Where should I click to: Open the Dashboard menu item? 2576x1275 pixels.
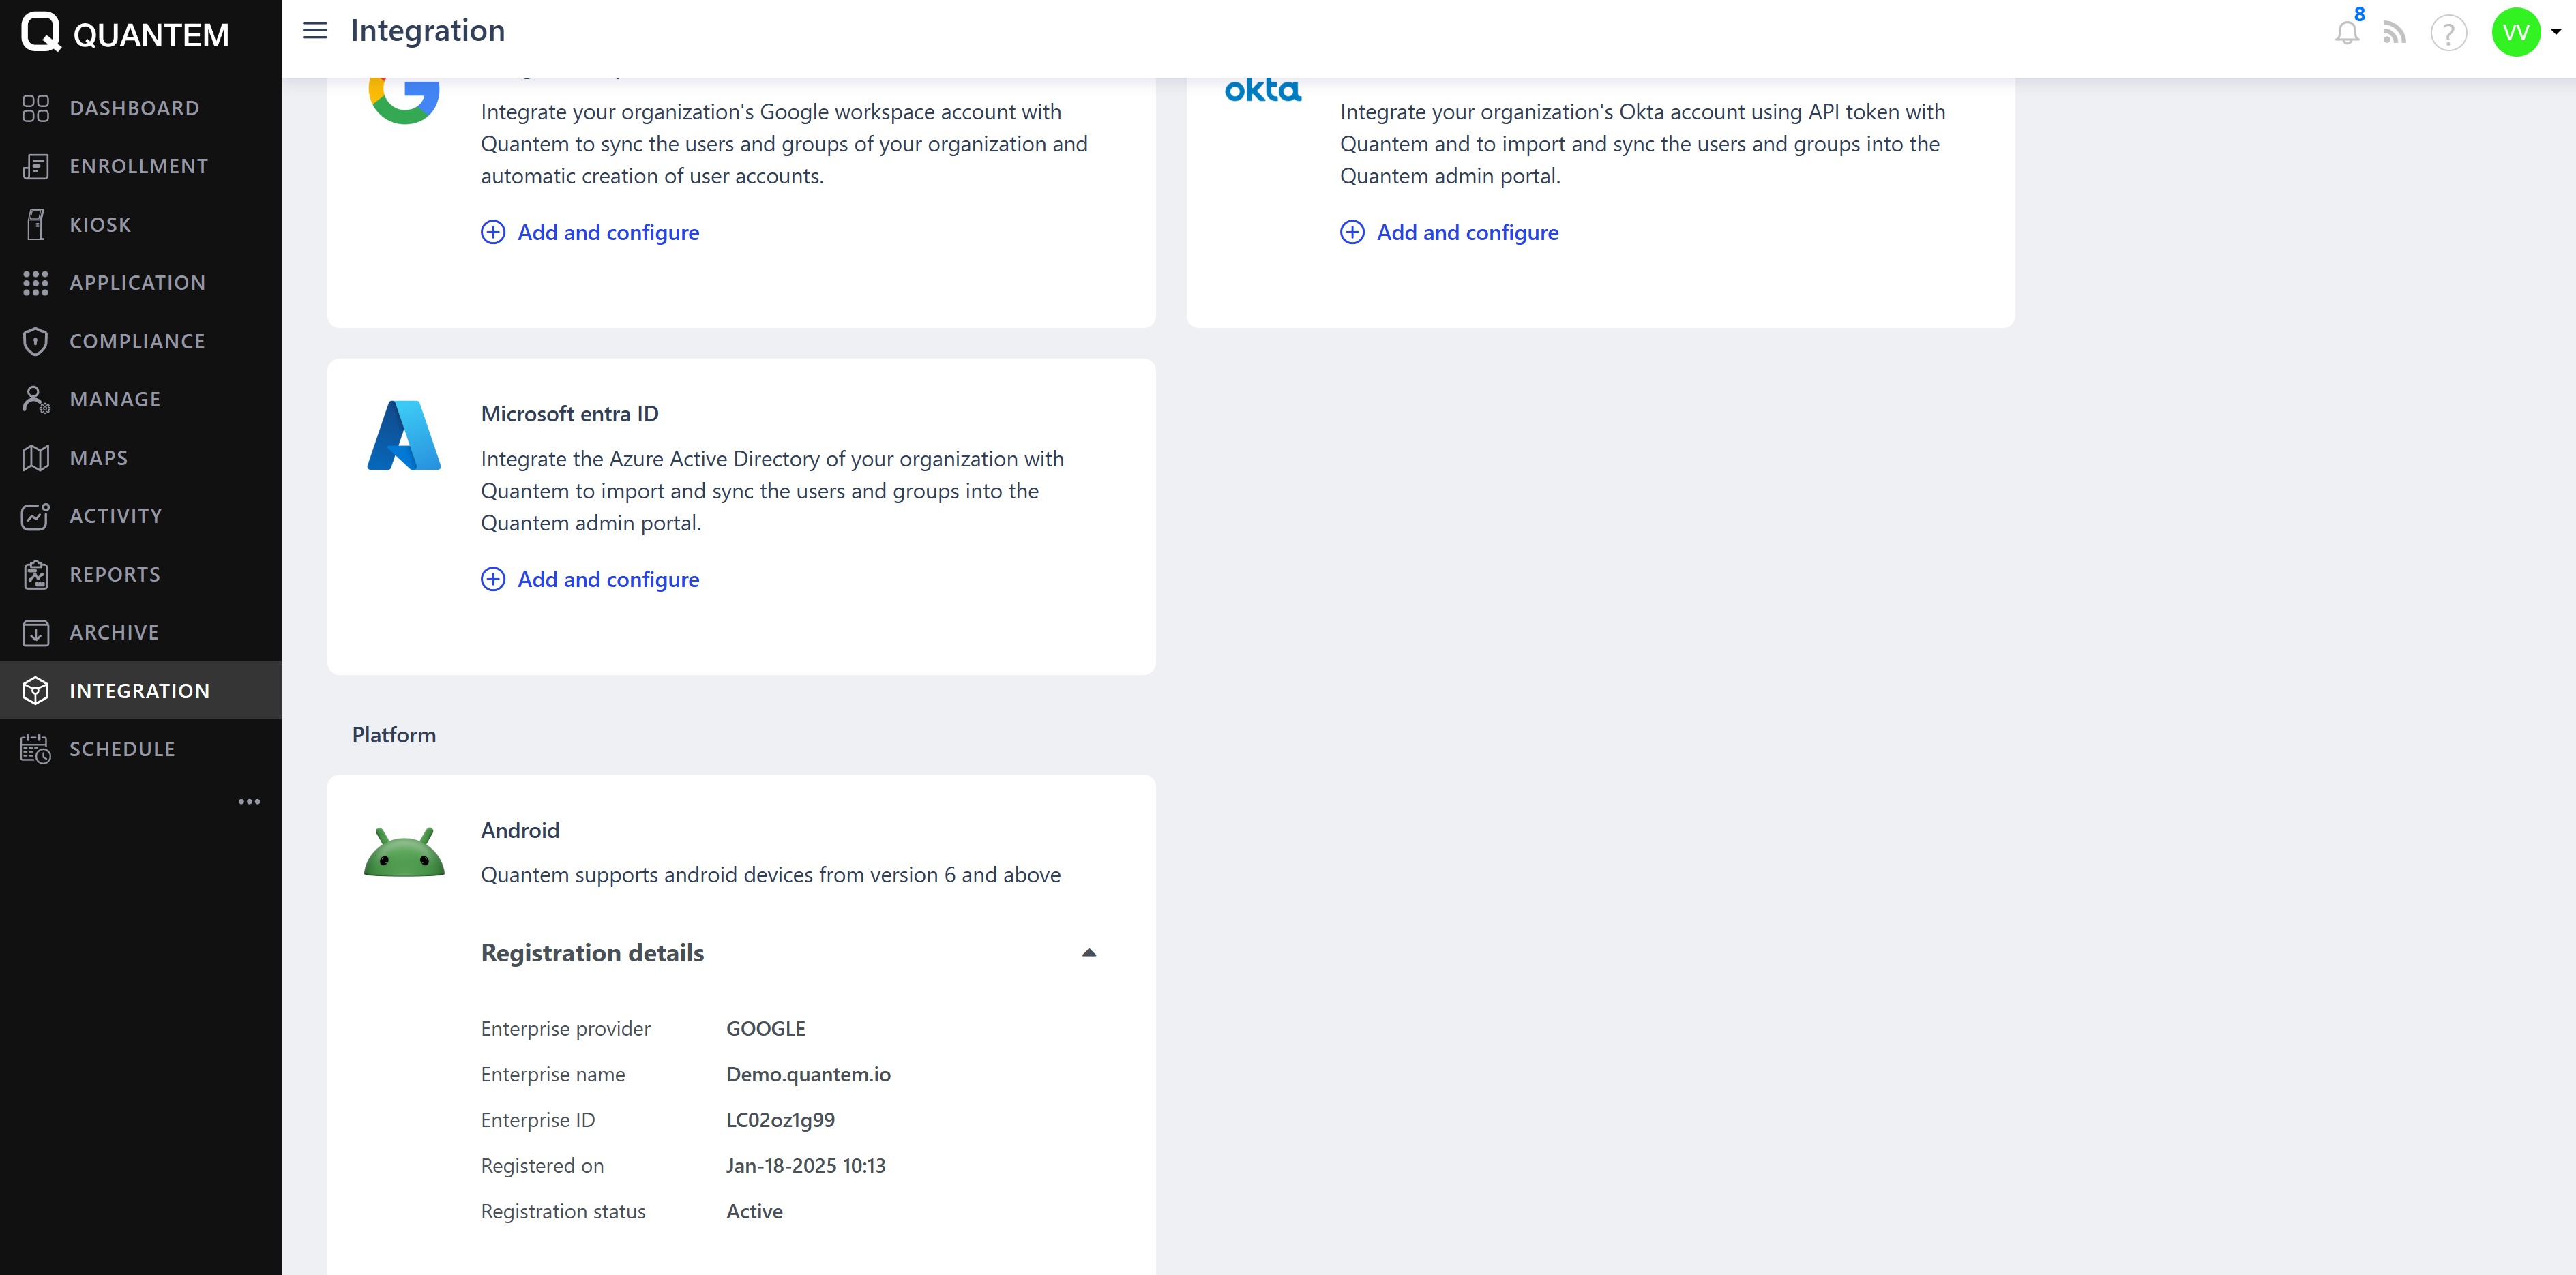(134, 108)
